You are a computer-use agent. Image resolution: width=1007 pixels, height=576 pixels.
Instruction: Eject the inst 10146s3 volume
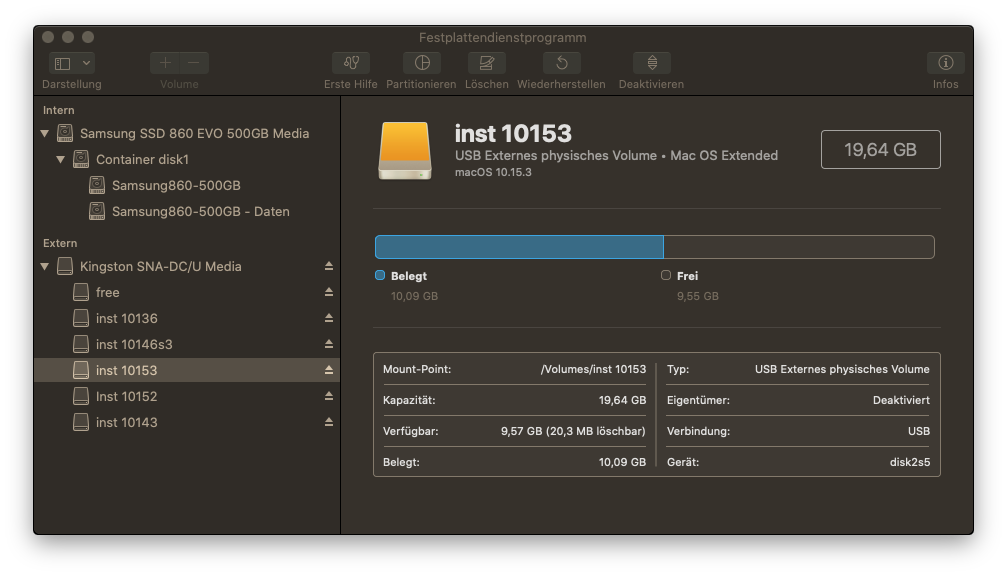tap(329, 344)
